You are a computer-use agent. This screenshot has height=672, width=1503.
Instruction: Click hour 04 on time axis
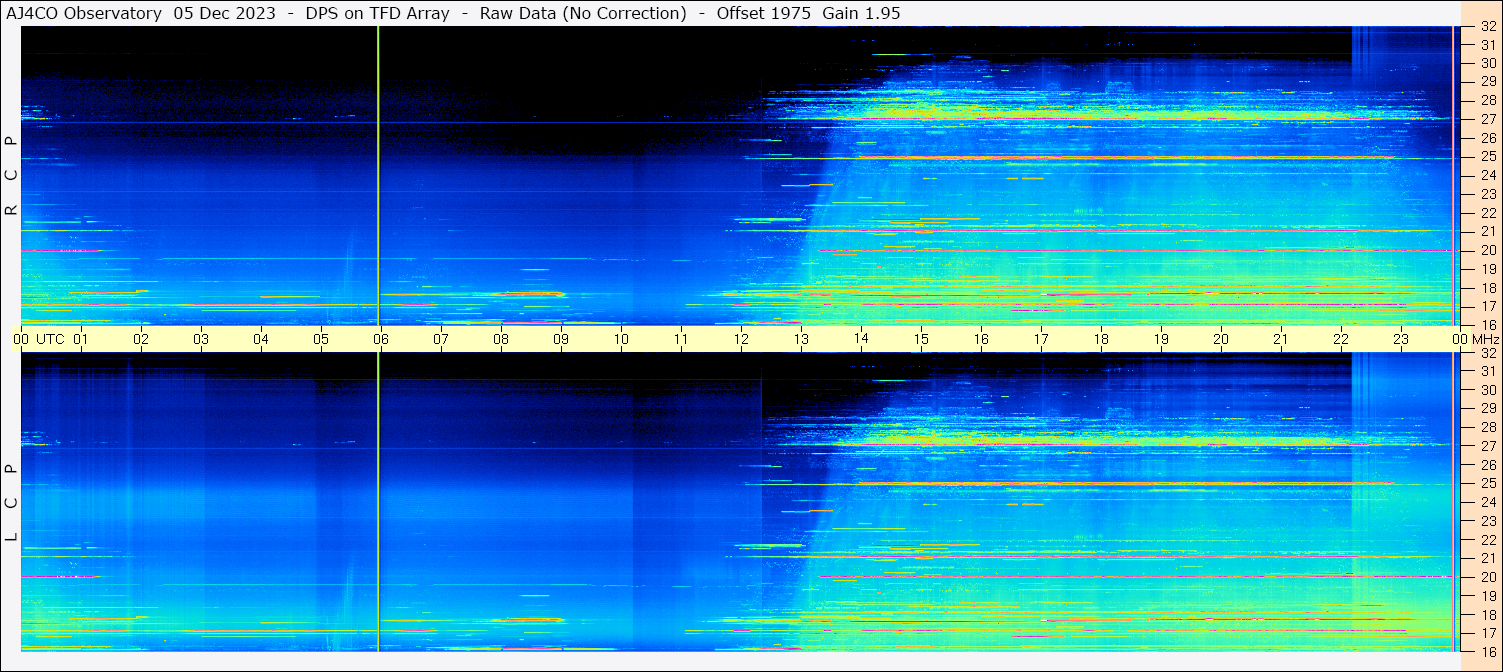click(x=261, y=339)
